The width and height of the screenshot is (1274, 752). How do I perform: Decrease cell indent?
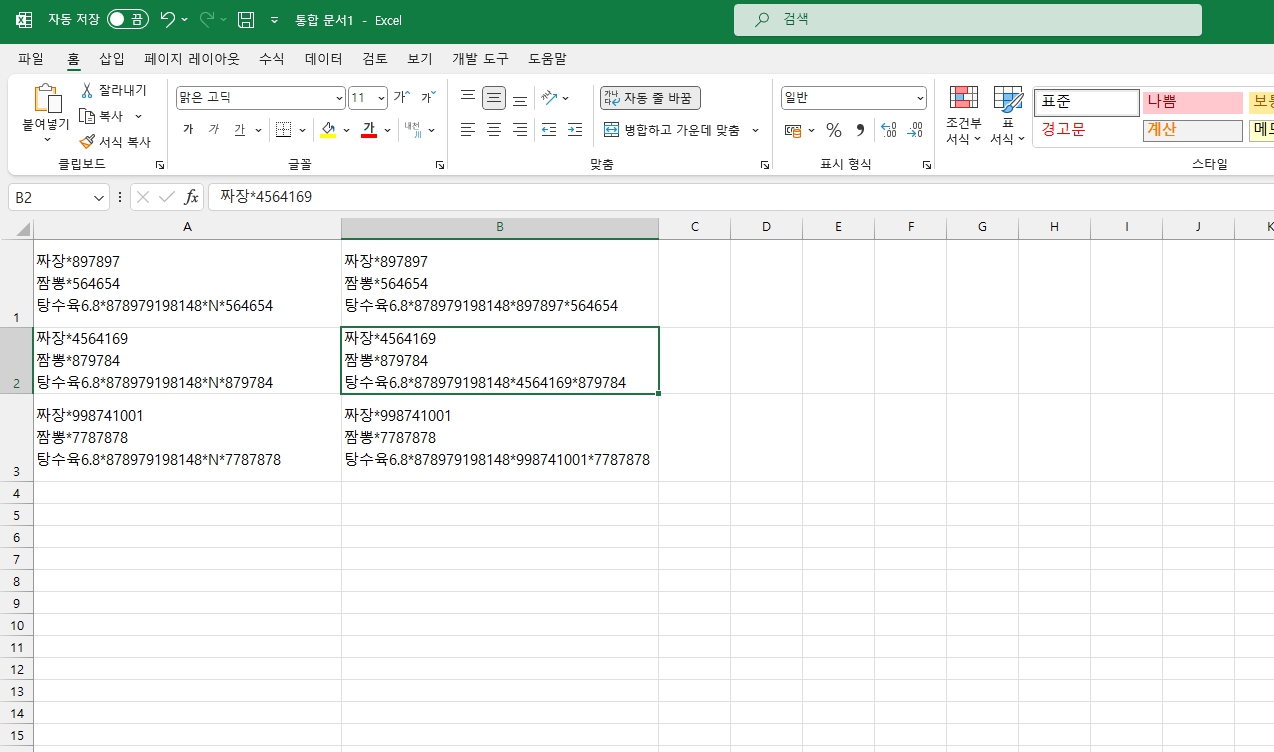548,130
